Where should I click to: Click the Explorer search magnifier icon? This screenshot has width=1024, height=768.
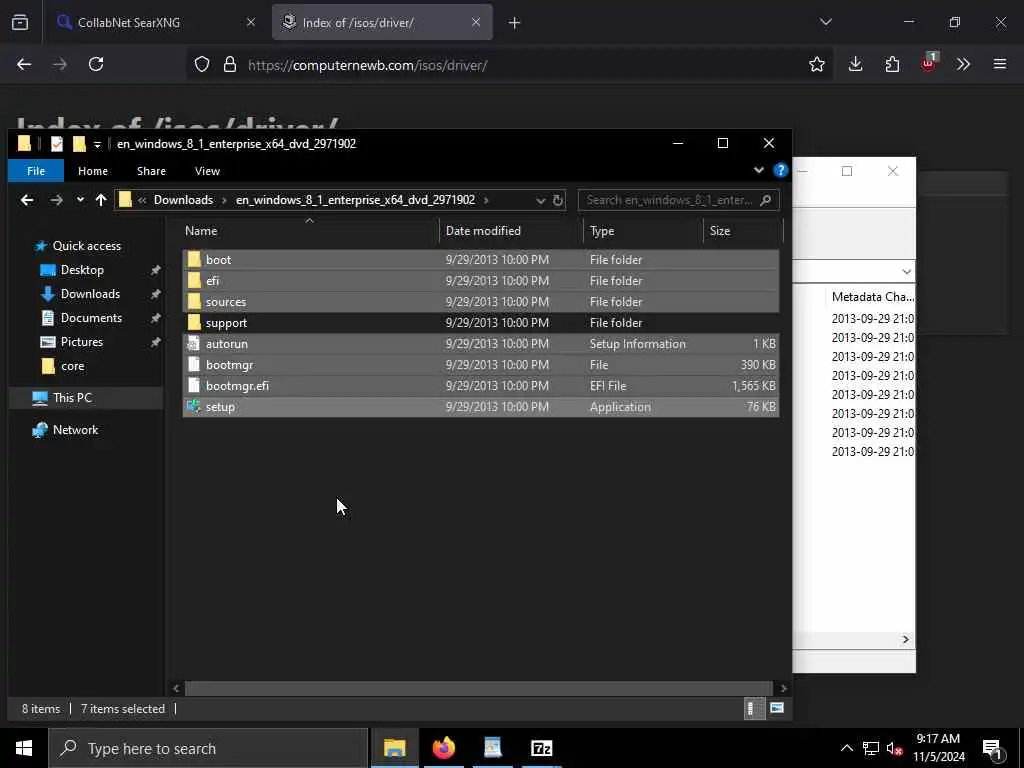(x=766, y=200)
